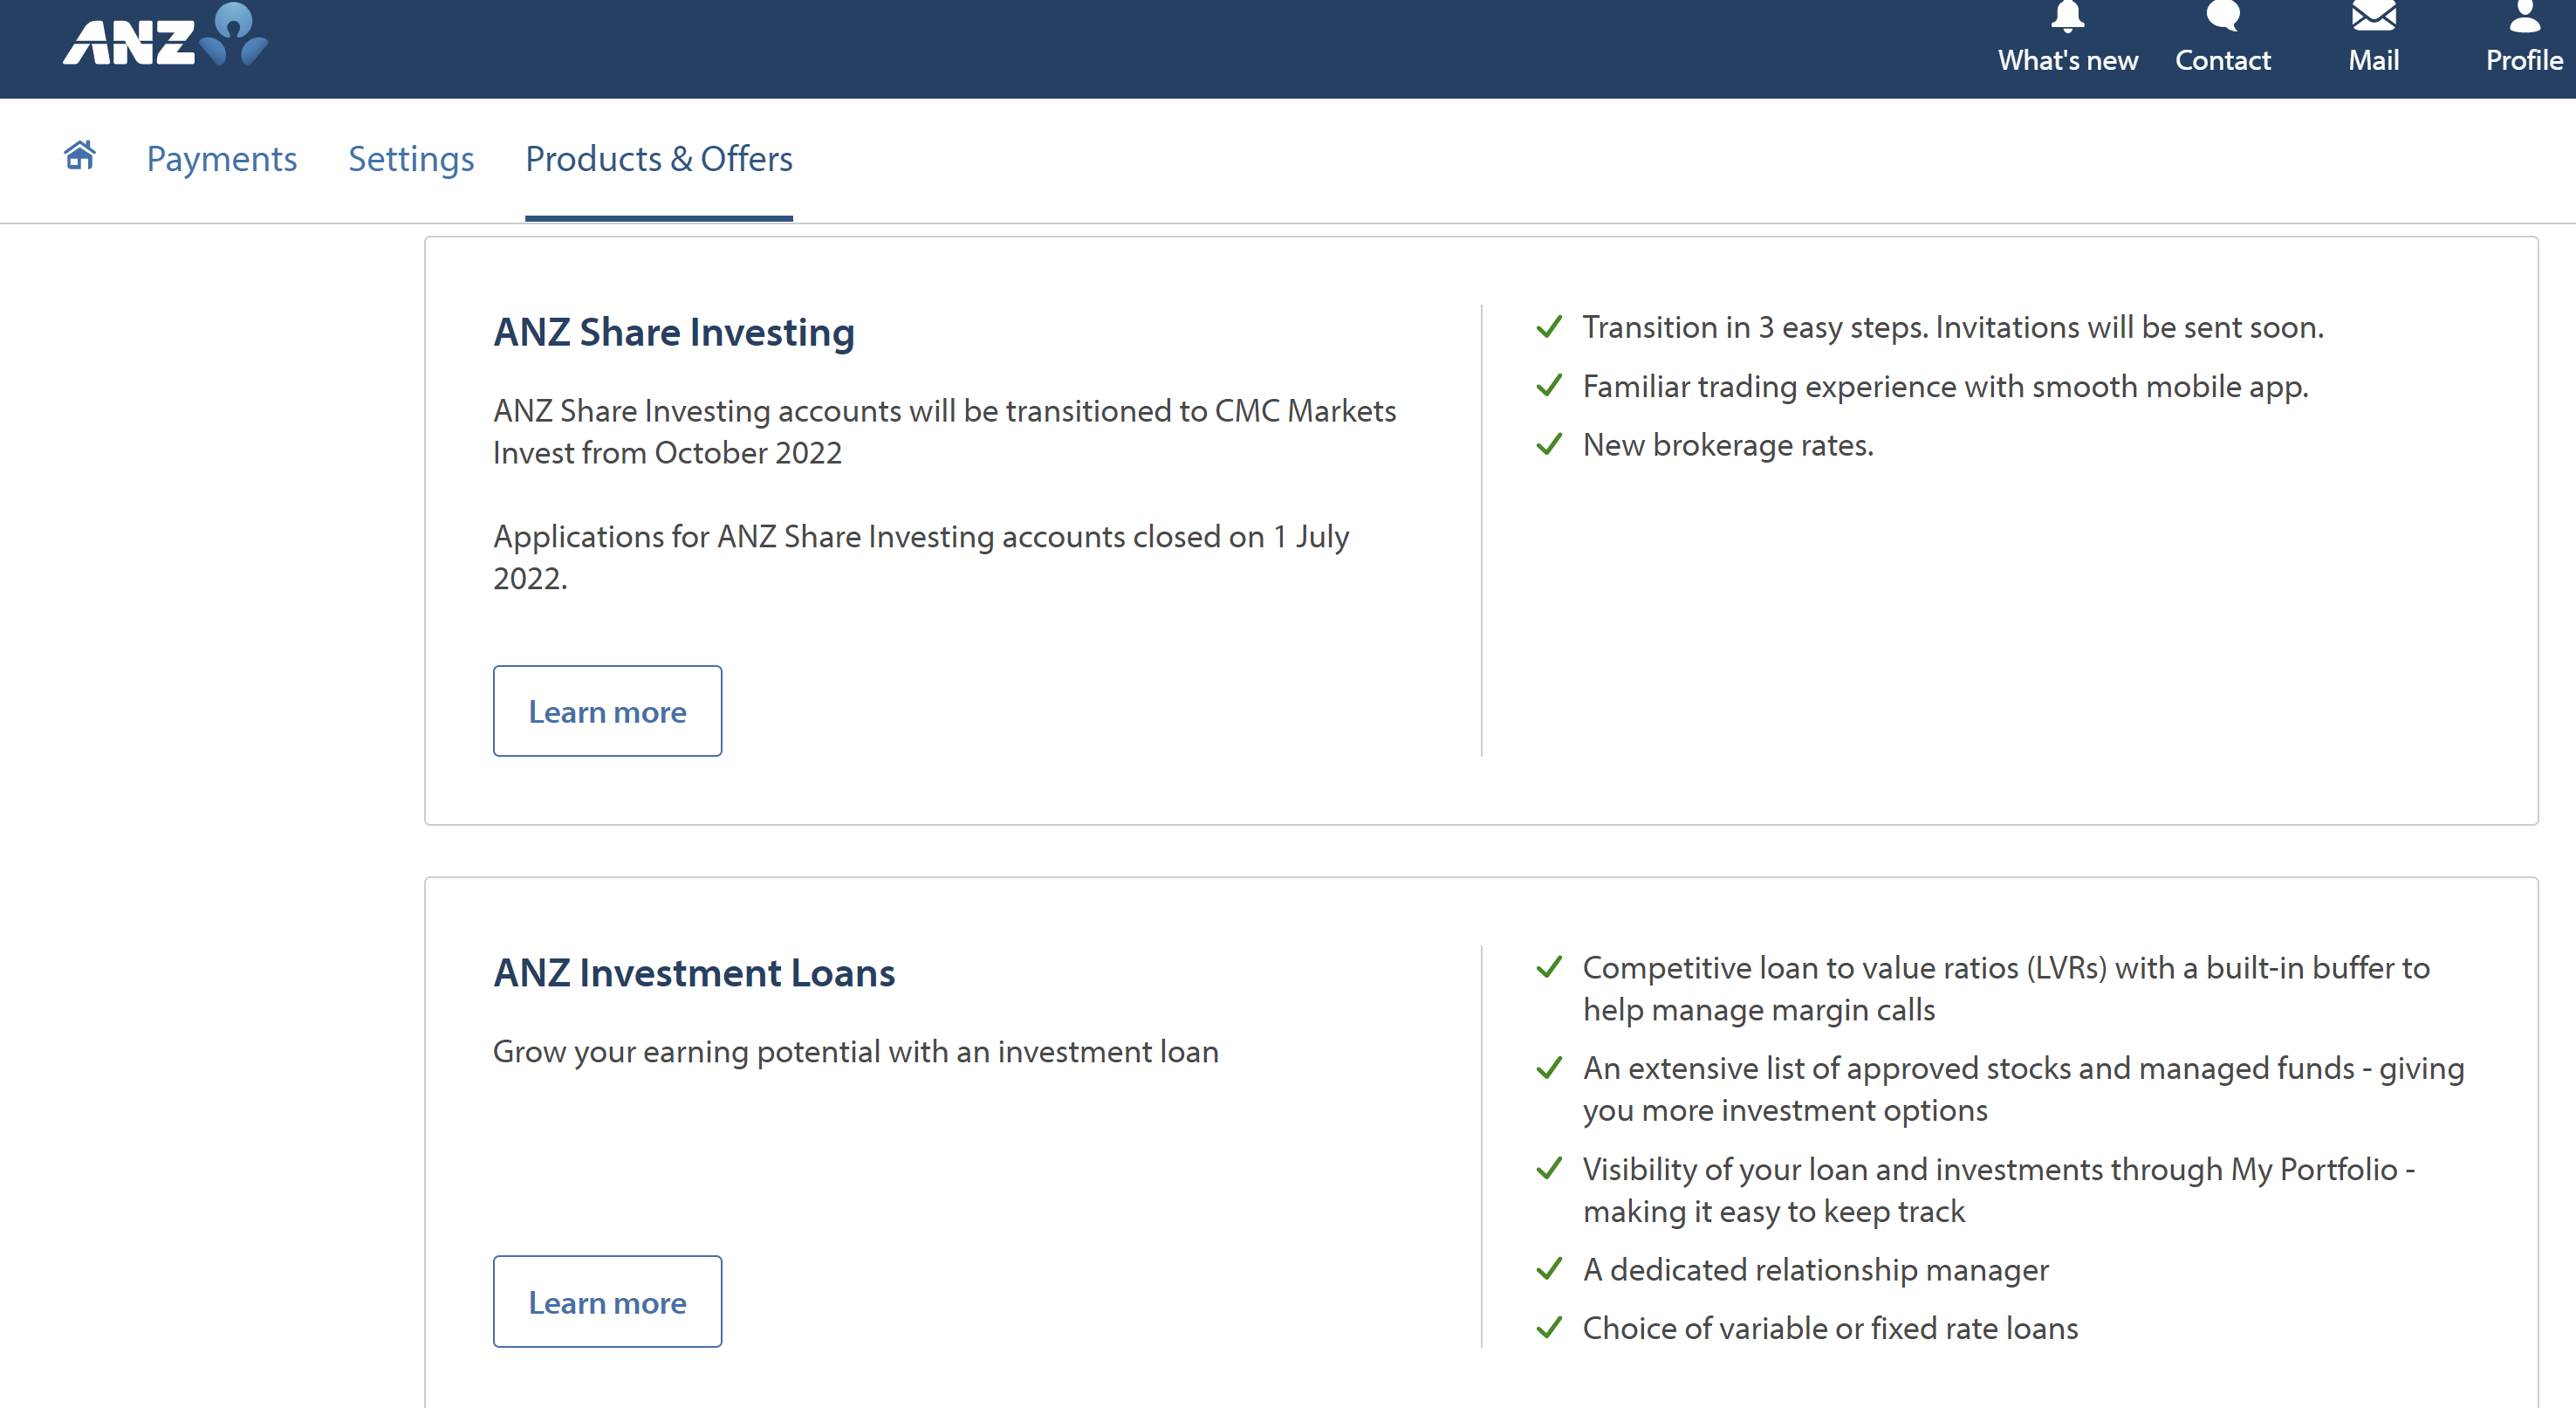This screenshot has height=1408, width=2576.
Task: Click Learn more under ANZ Share Investing
Action: coord(607,711)
